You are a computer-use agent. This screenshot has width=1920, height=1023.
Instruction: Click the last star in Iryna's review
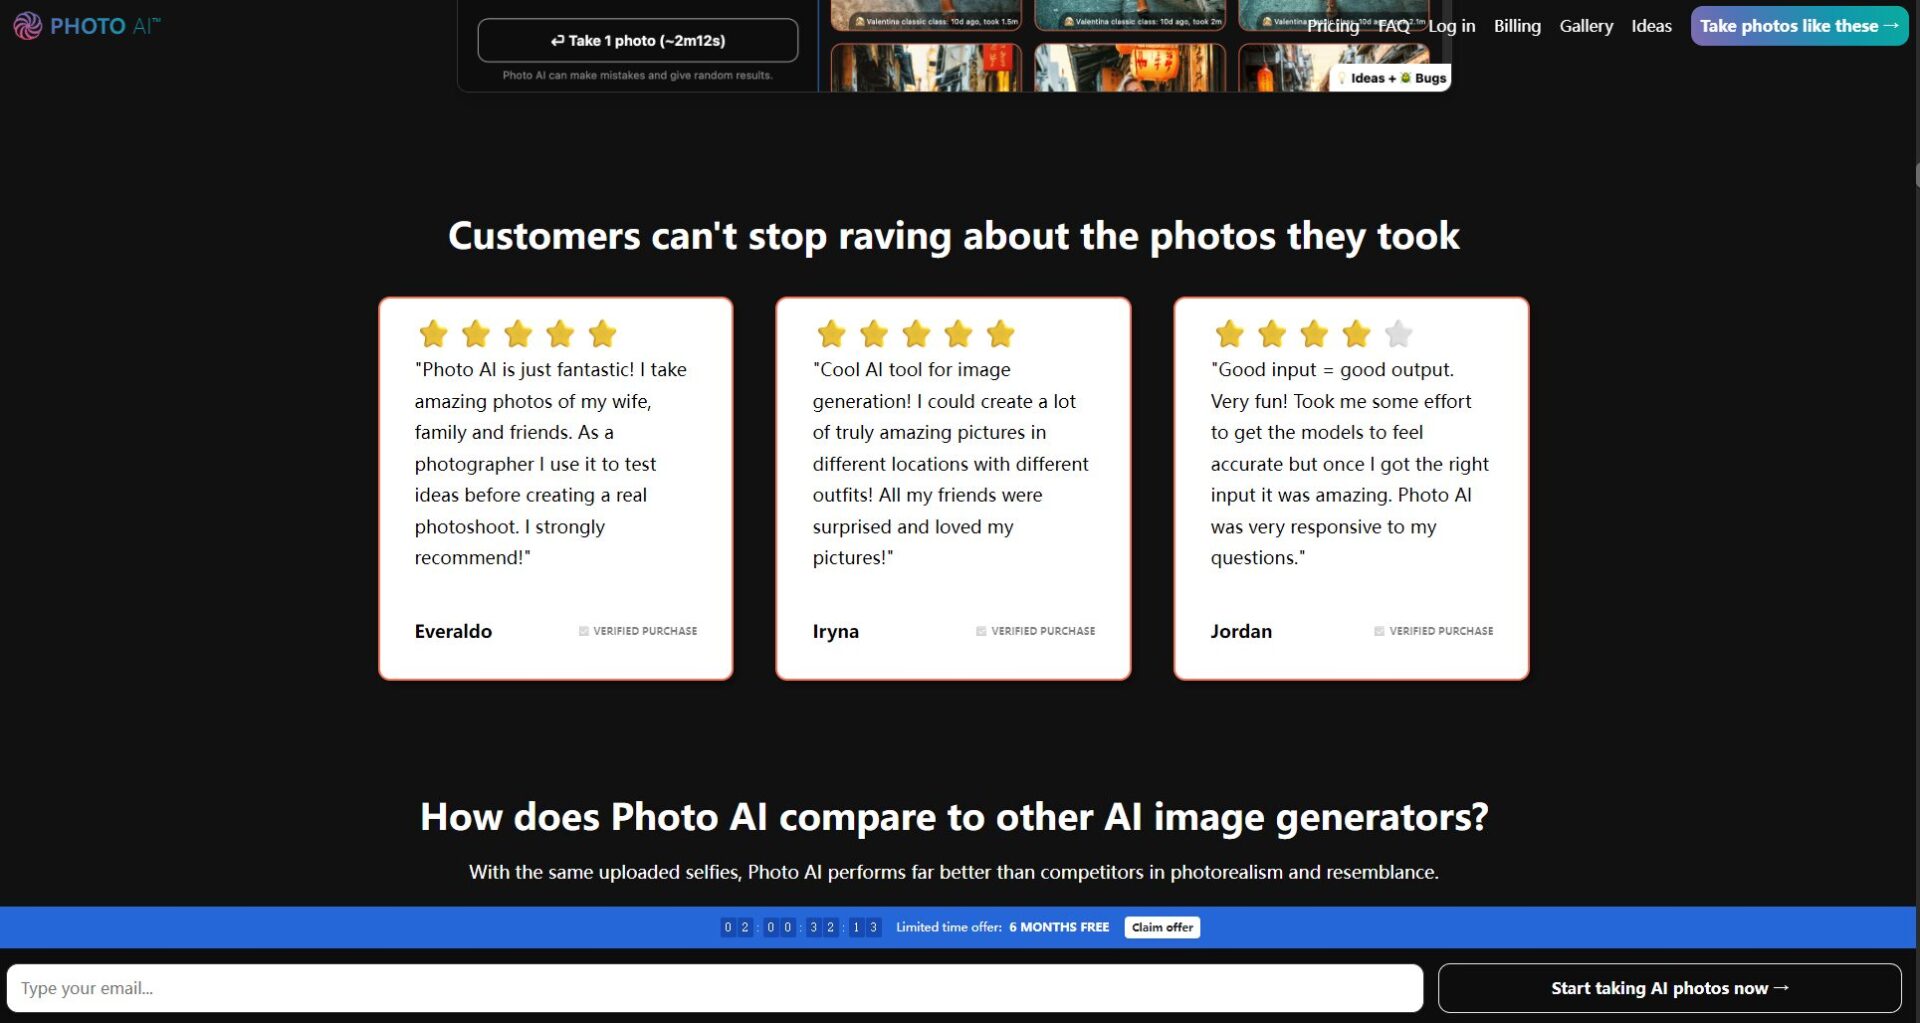pos(1000,334)
